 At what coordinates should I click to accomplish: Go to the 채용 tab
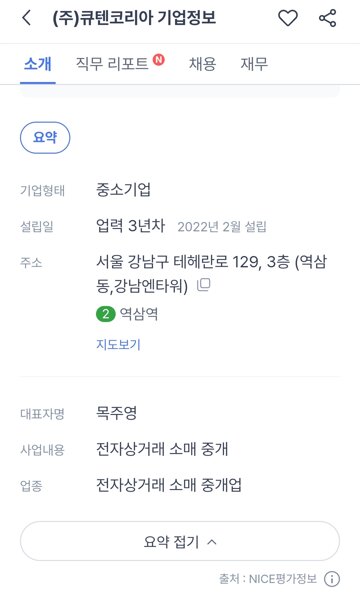(202, 64)
